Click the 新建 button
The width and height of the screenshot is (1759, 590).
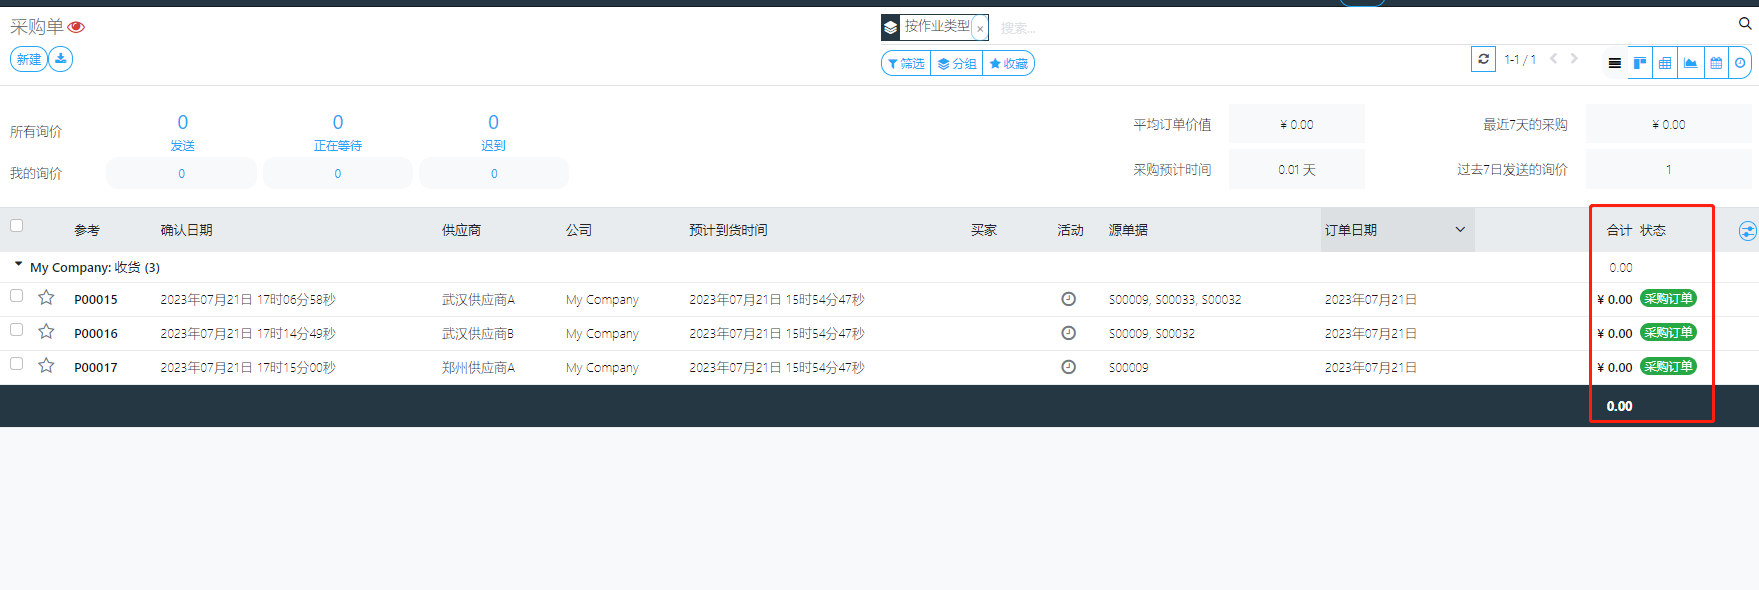pos(29,59)
